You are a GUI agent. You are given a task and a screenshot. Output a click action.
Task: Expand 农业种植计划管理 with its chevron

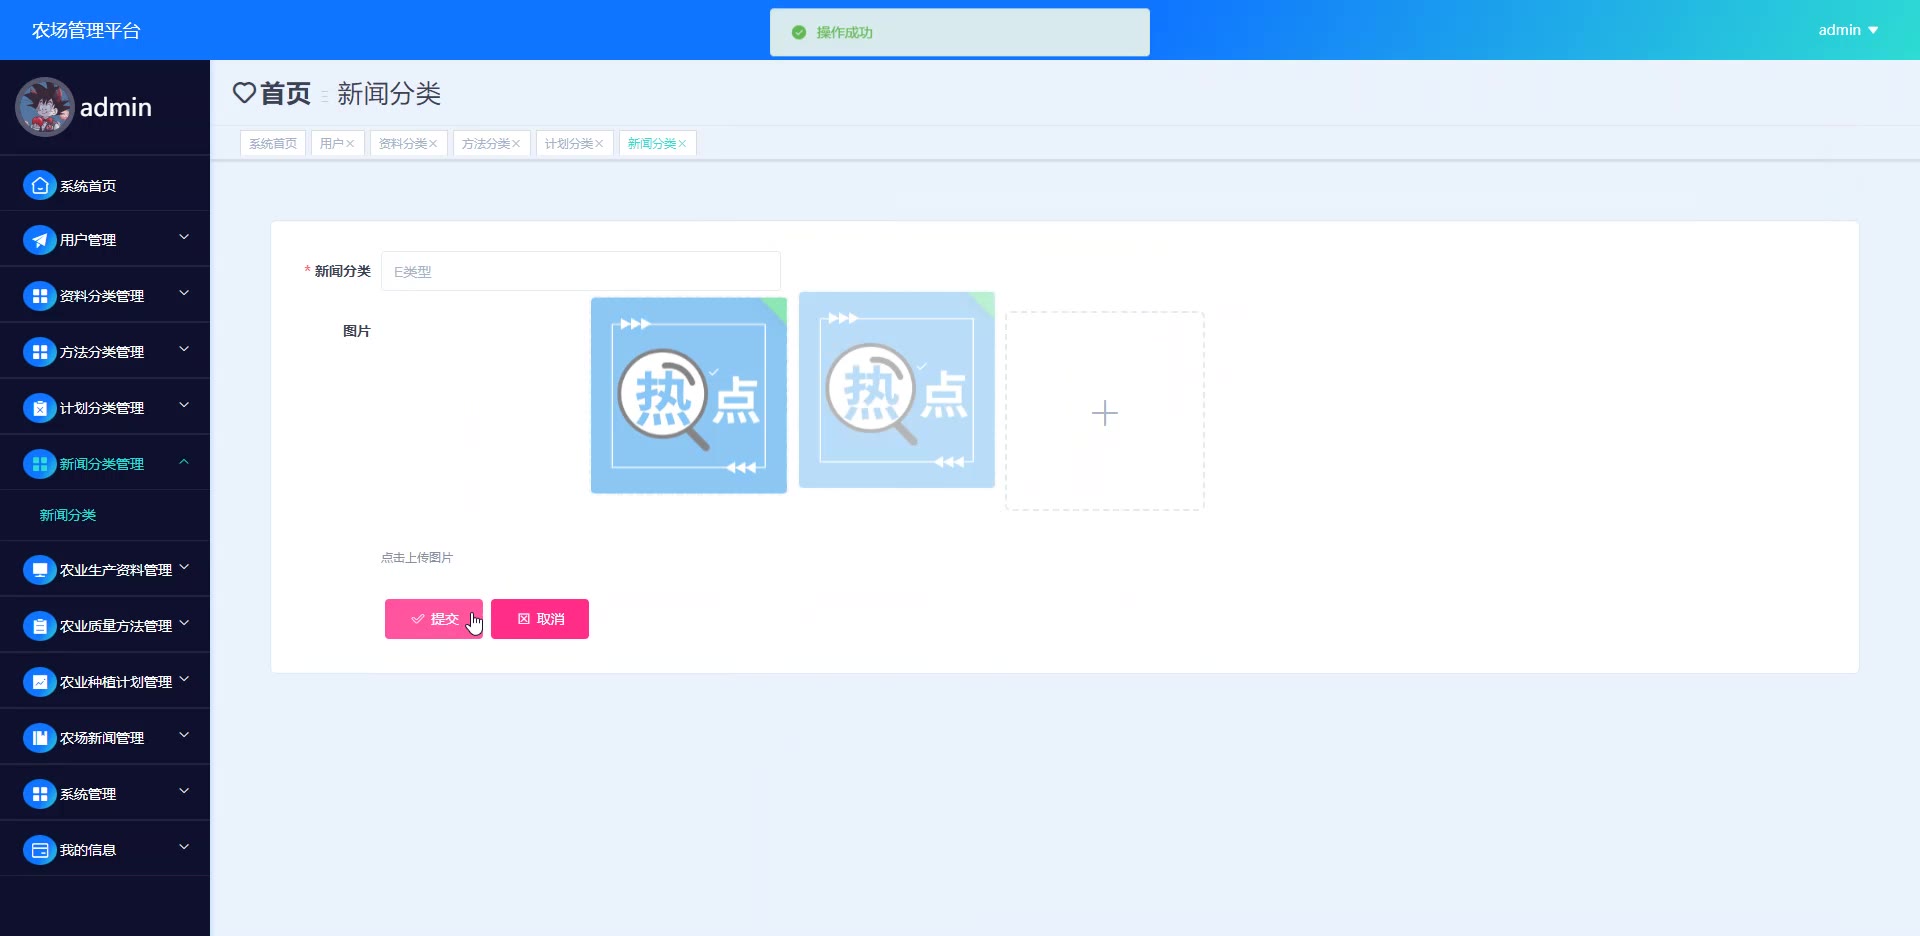184,679
